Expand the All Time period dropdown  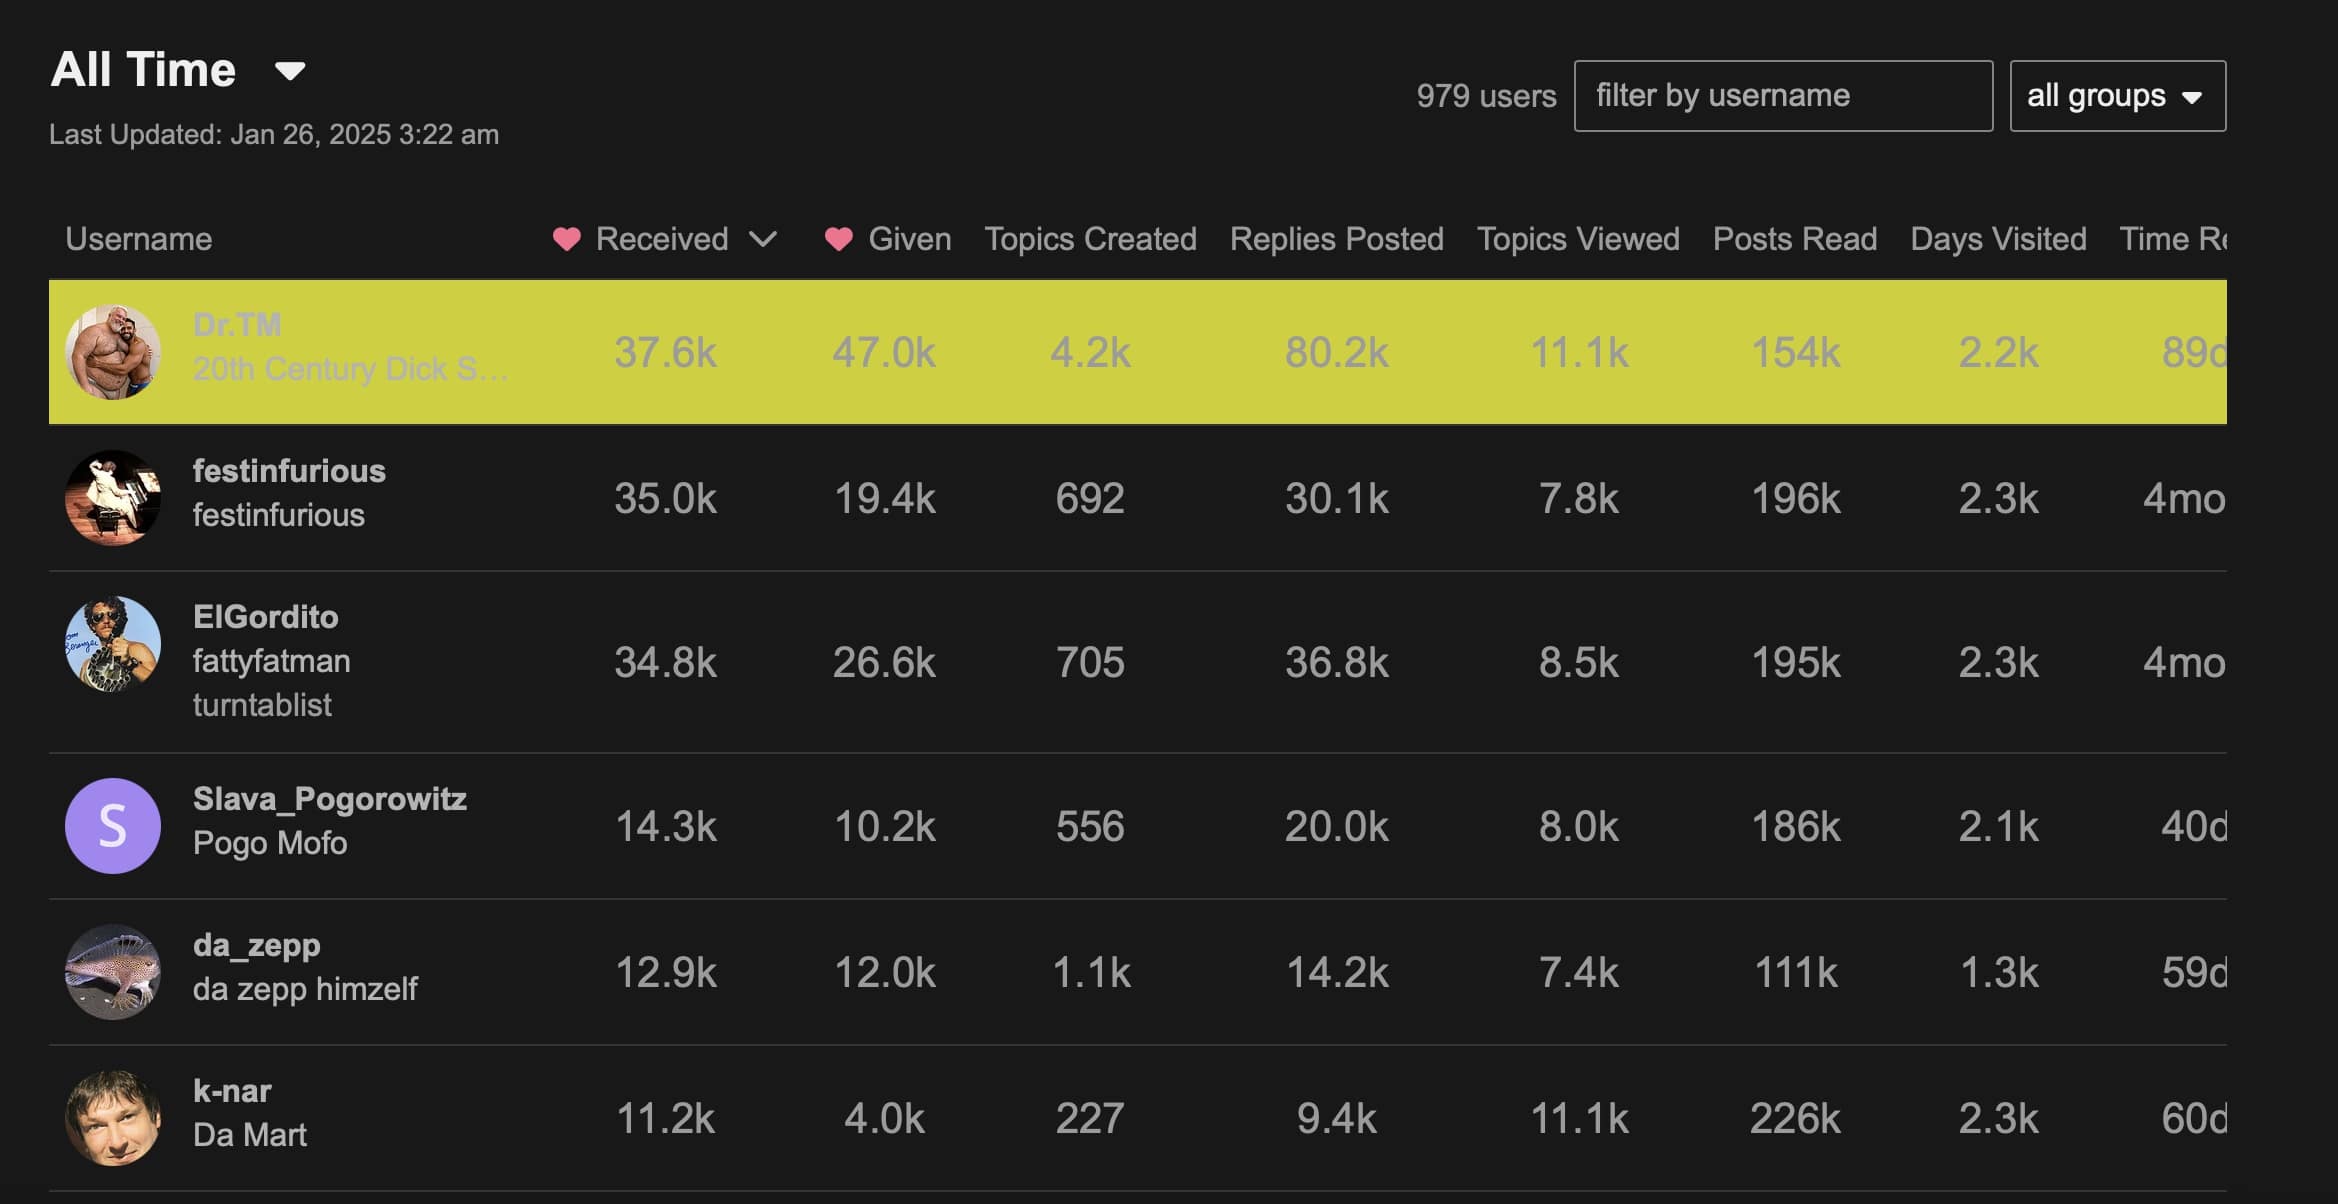point(290,71)
